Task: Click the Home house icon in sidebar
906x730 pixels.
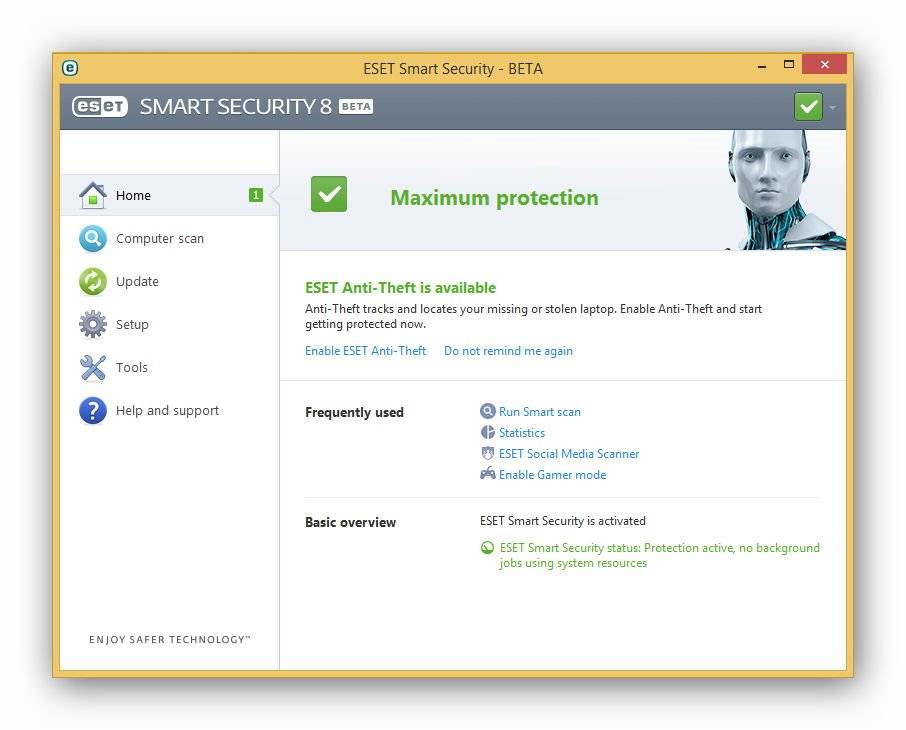Action: [x=92, y=195]
